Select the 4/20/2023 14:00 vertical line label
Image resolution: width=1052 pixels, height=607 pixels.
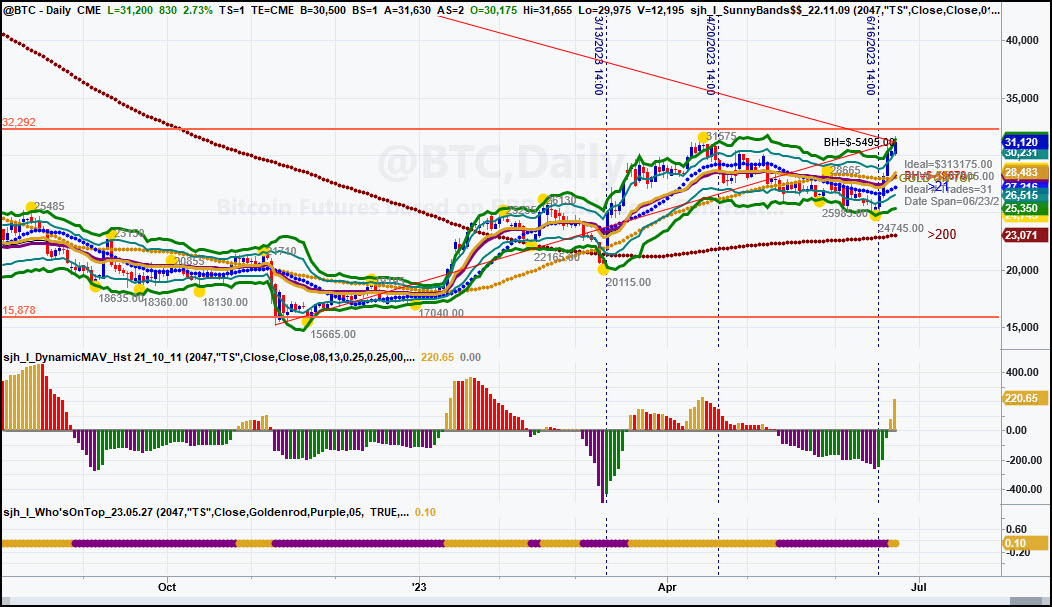(x=711, y=56)
